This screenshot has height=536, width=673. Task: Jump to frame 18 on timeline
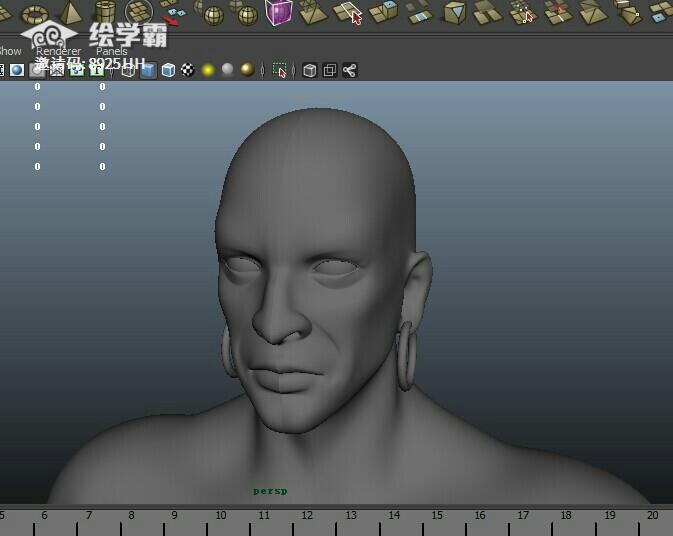click(x=566, y=515)
